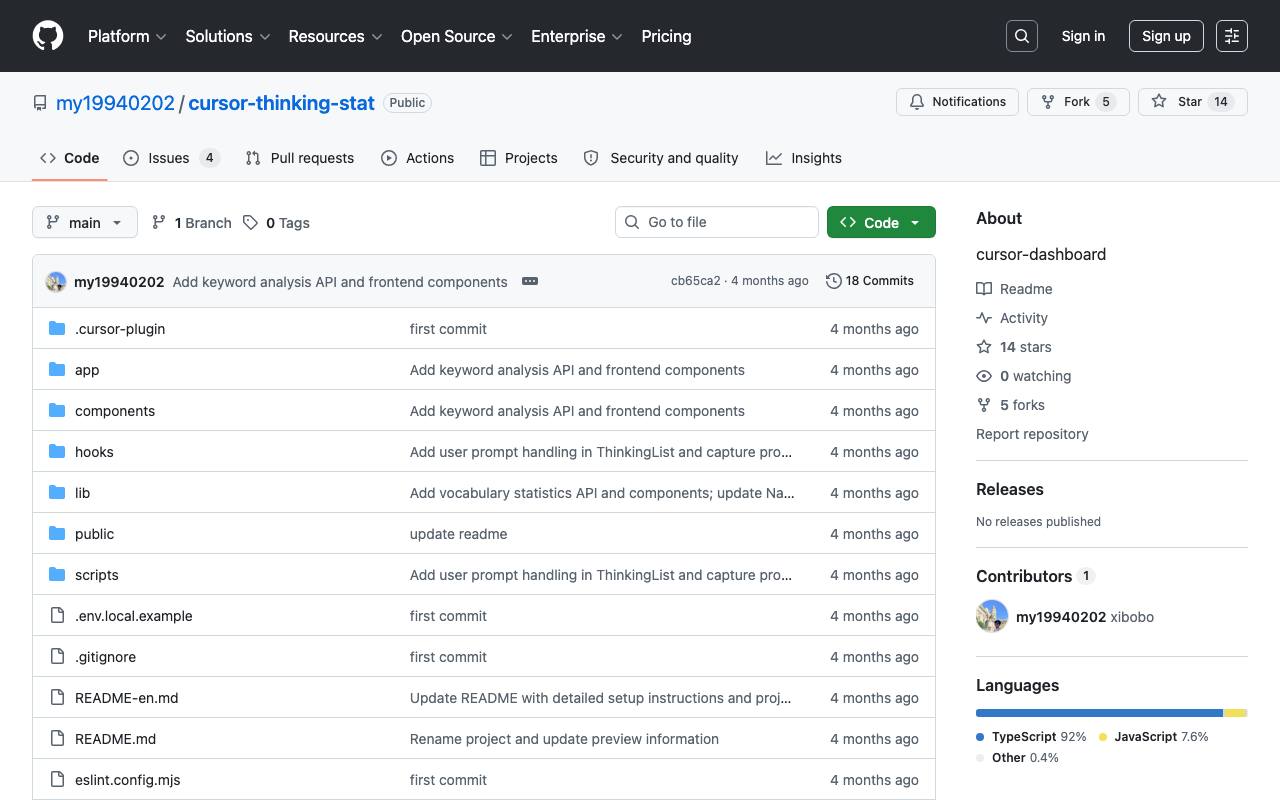The height and width of the screenshot is (800, 1280).
Task: Open the .gitignore file
Action: (105, 657)
